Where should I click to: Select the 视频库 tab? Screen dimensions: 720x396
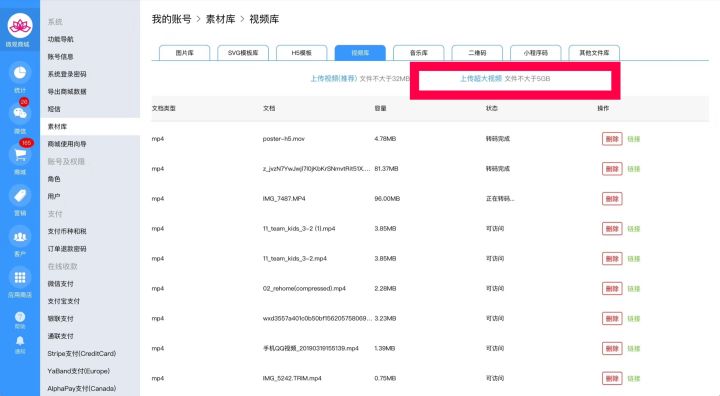[360, 53]
